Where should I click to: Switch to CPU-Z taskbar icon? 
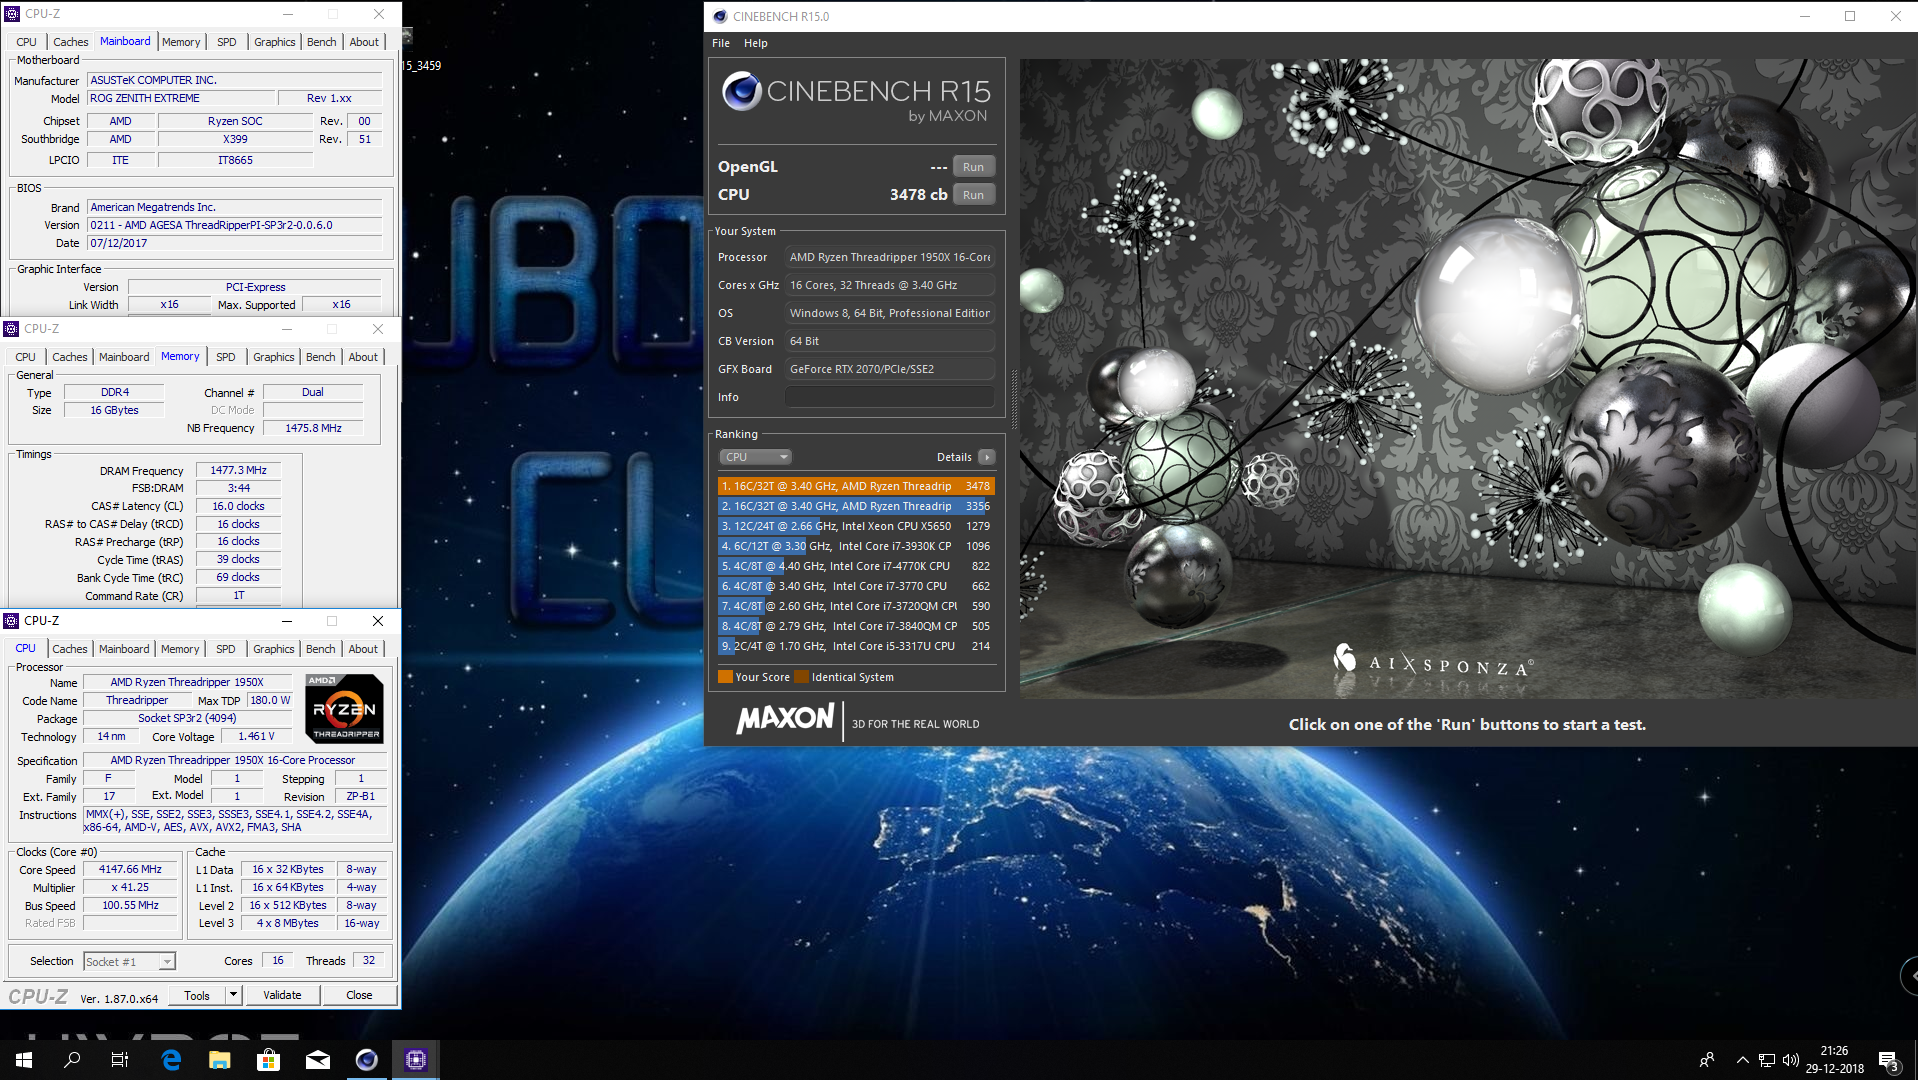pyautogui.click(x=416, y=1060)
